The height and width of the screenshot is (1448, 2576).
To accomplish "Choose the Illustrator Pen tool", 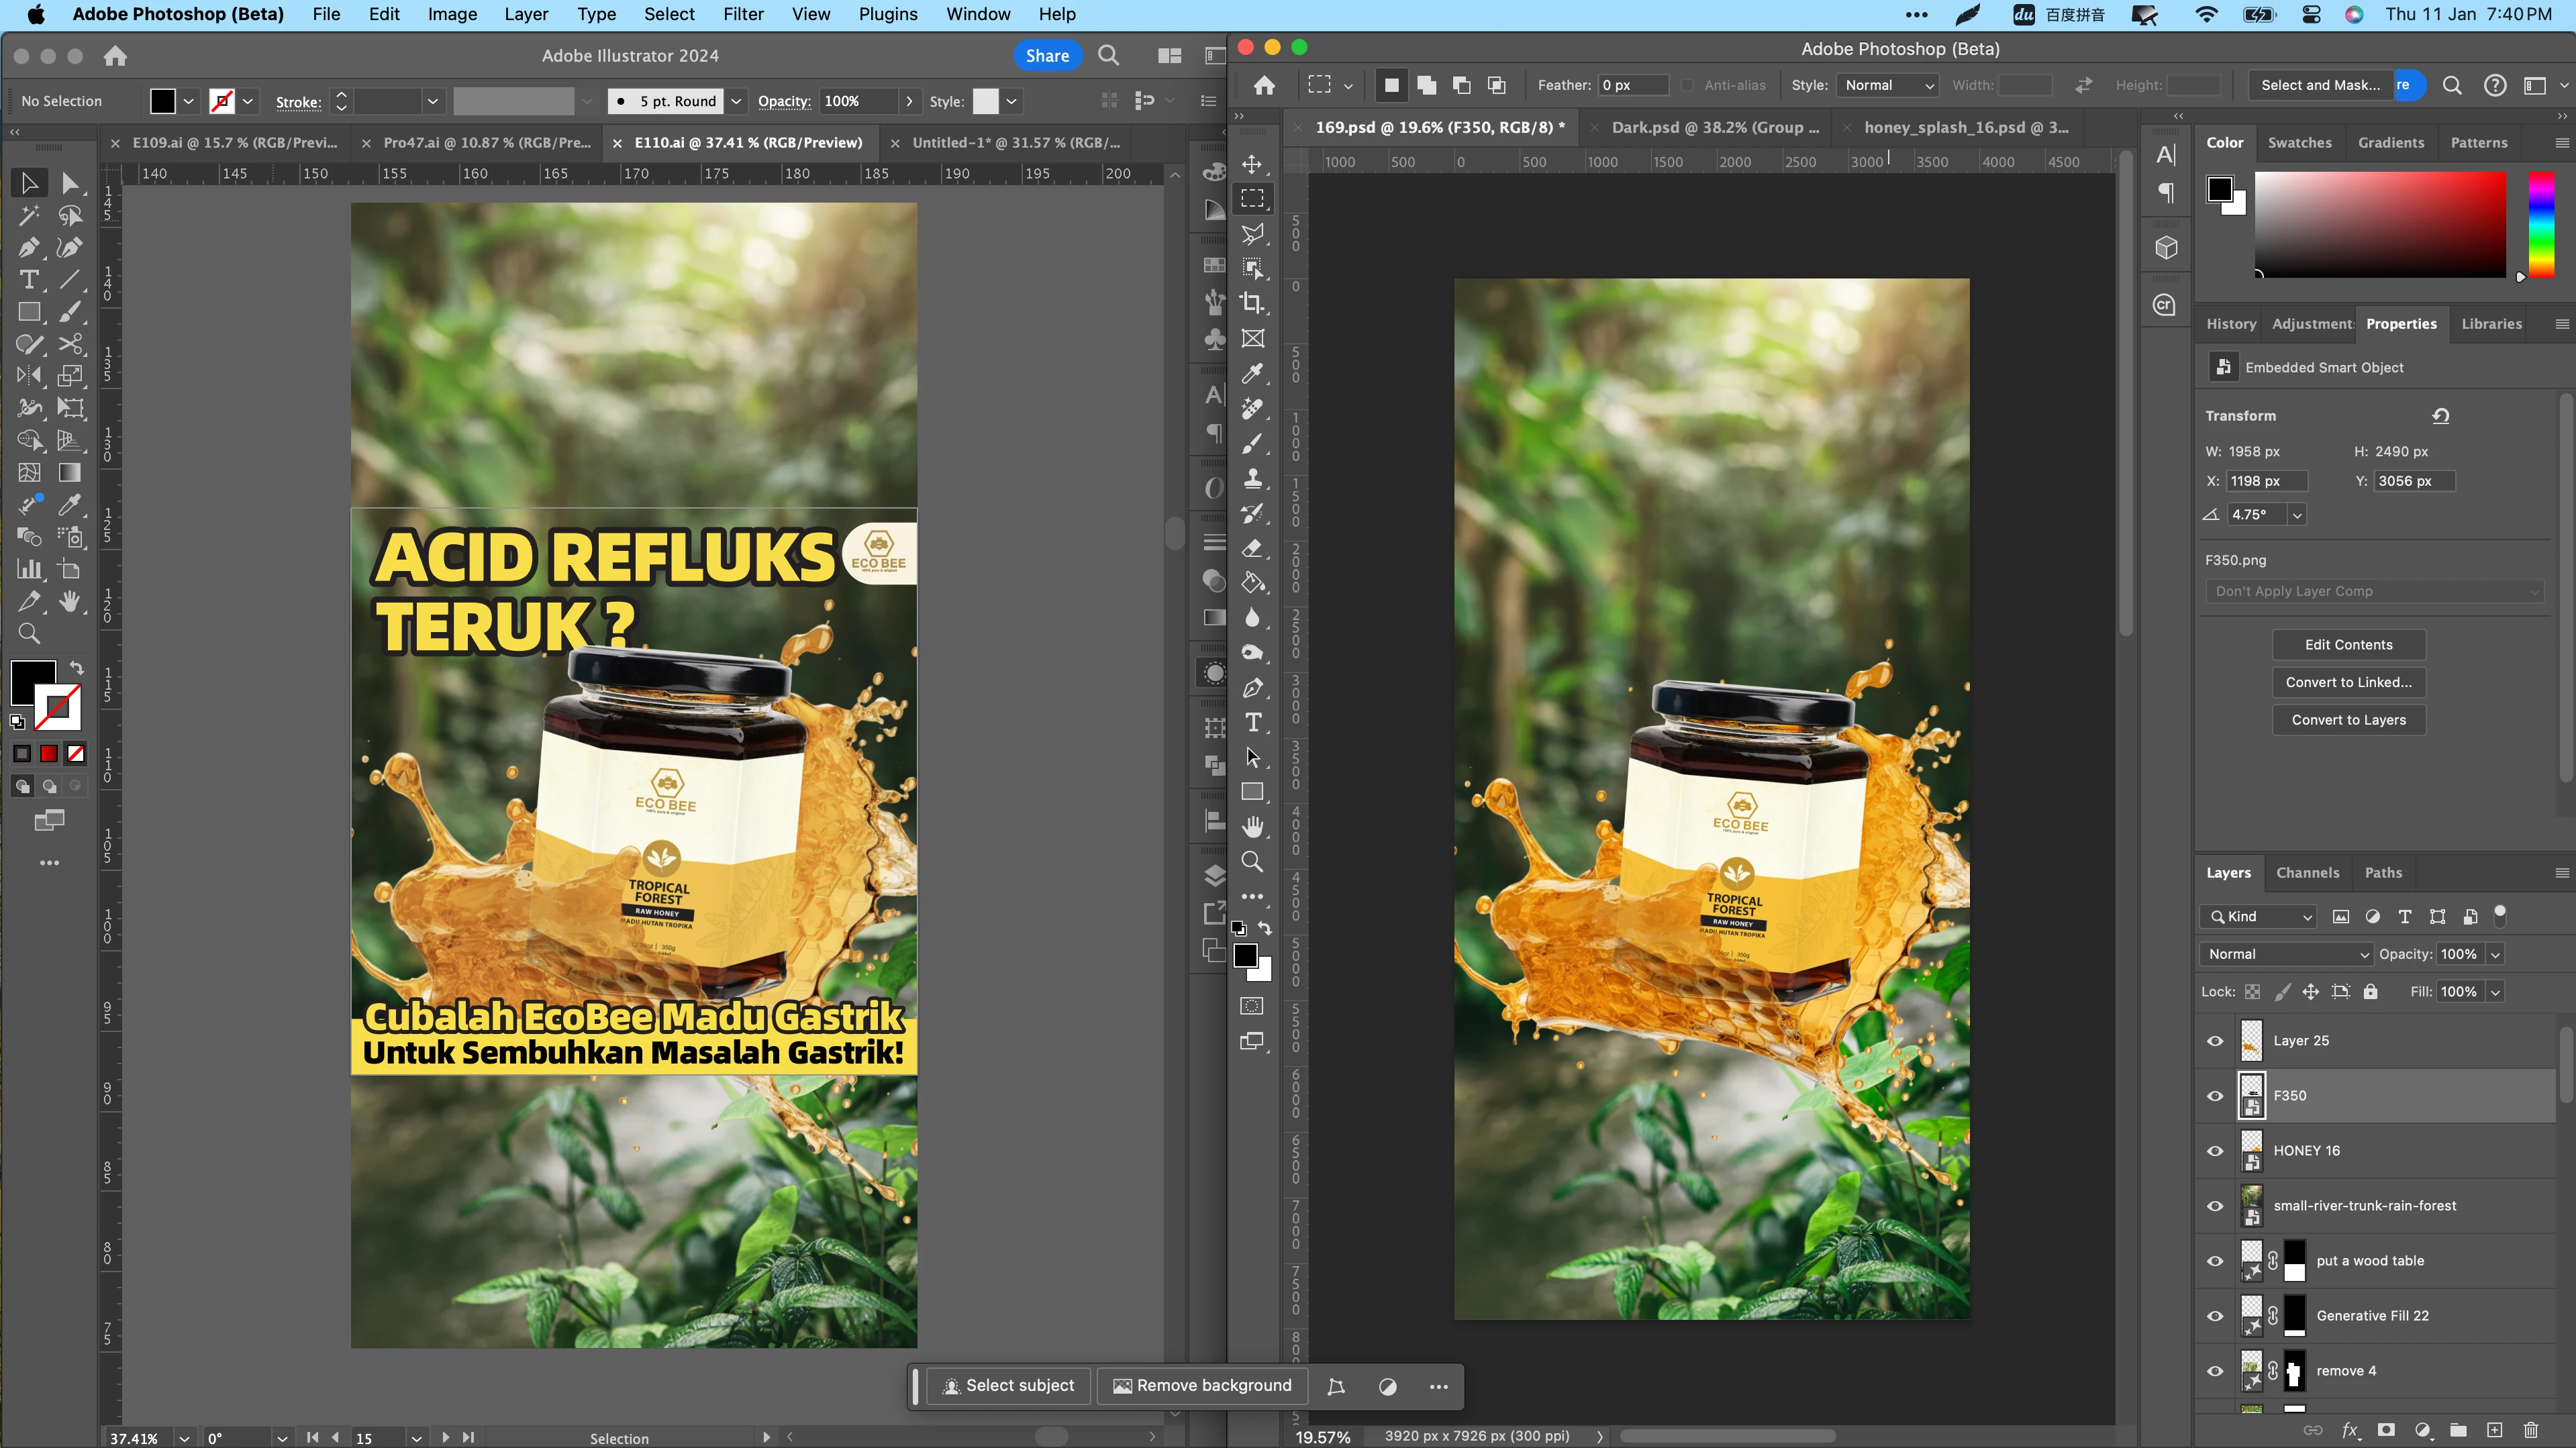I will click(x=29, y=247).
